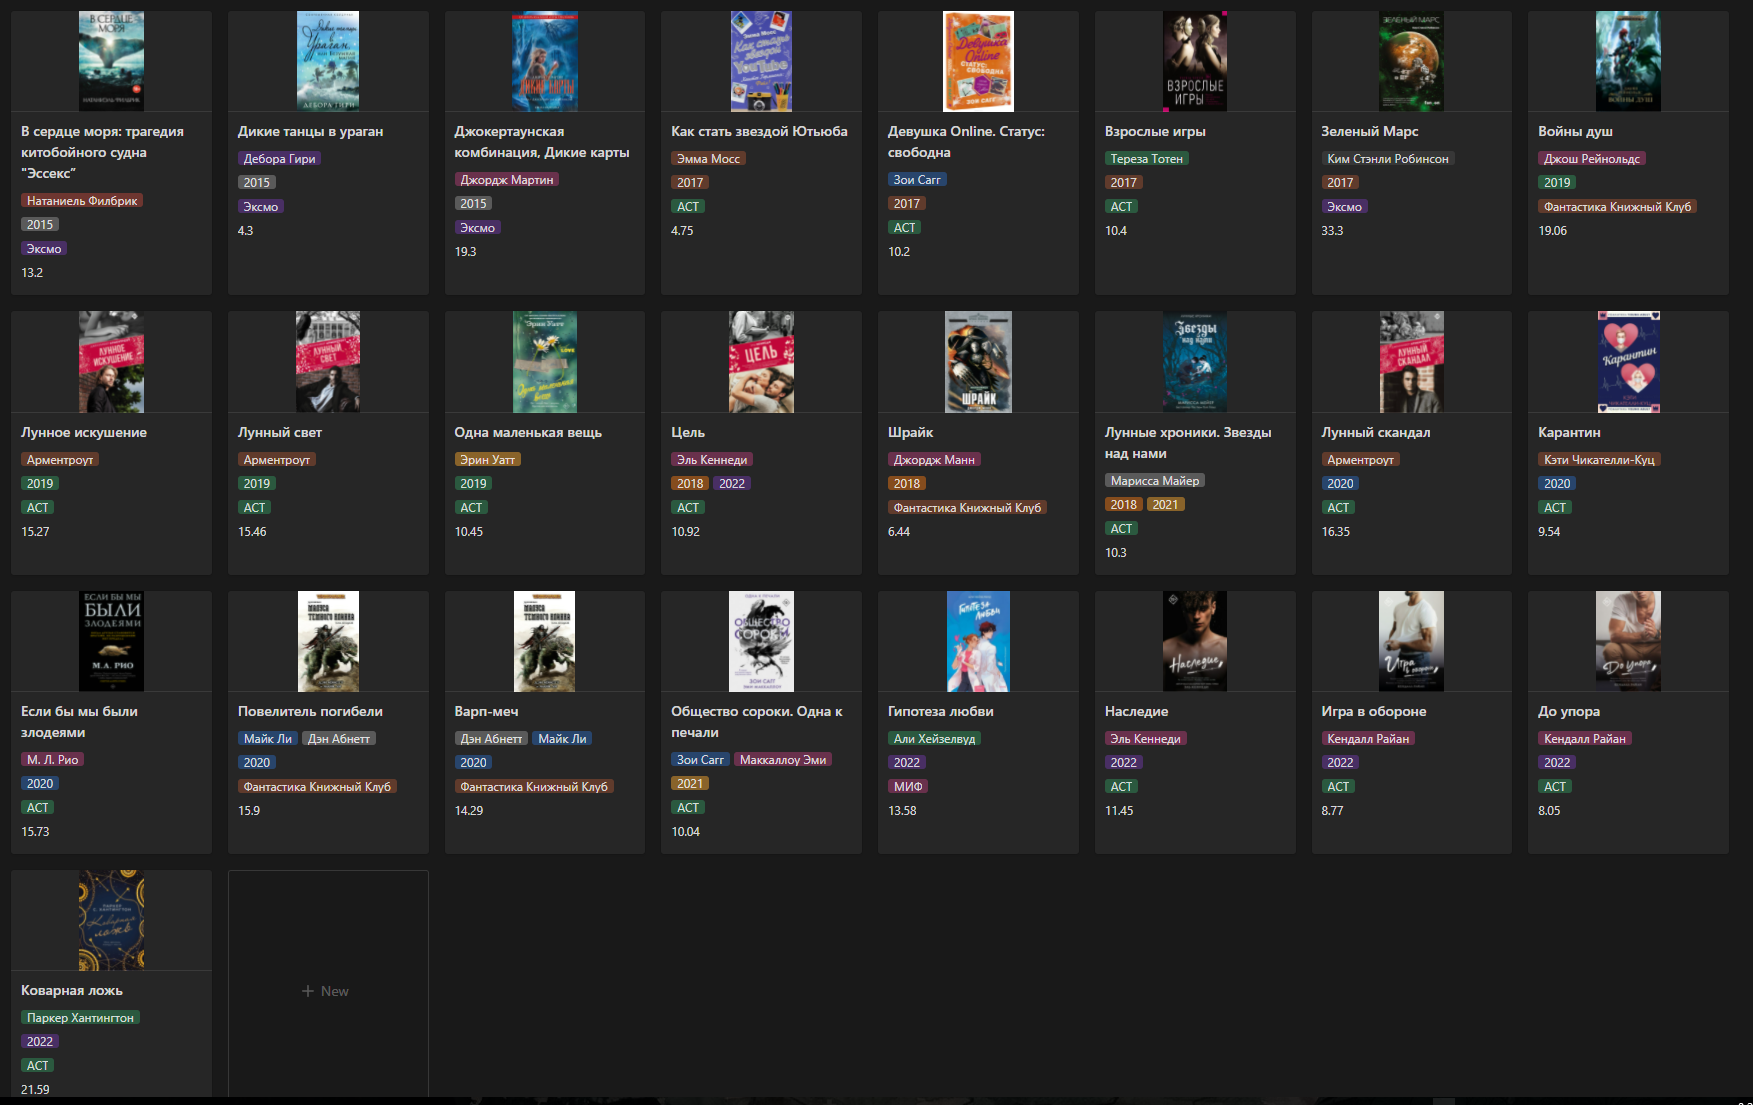Open the title "Девушка Online. Статус: свободна"
Viewport: 1753px width, 1105px height.
tap(966, 142)
